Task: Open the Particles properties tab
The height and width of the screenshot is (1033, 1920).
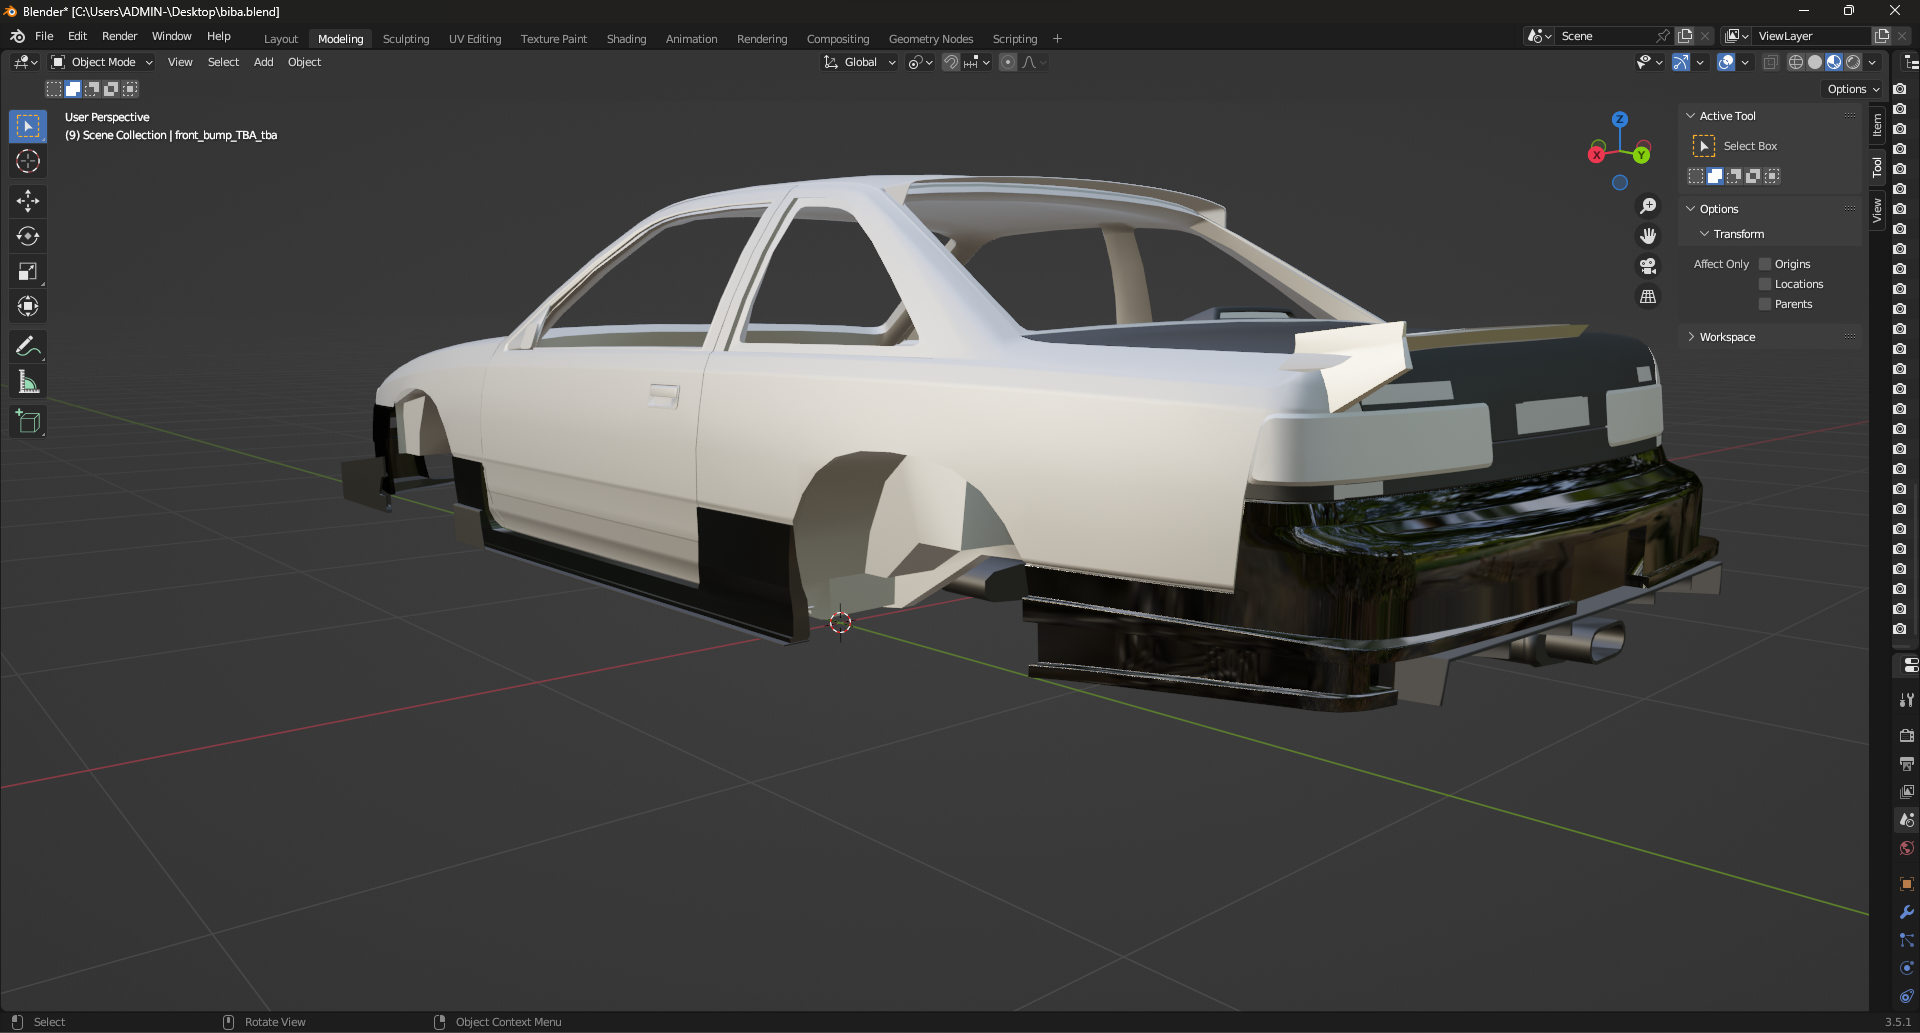Action: [1907, 940]
